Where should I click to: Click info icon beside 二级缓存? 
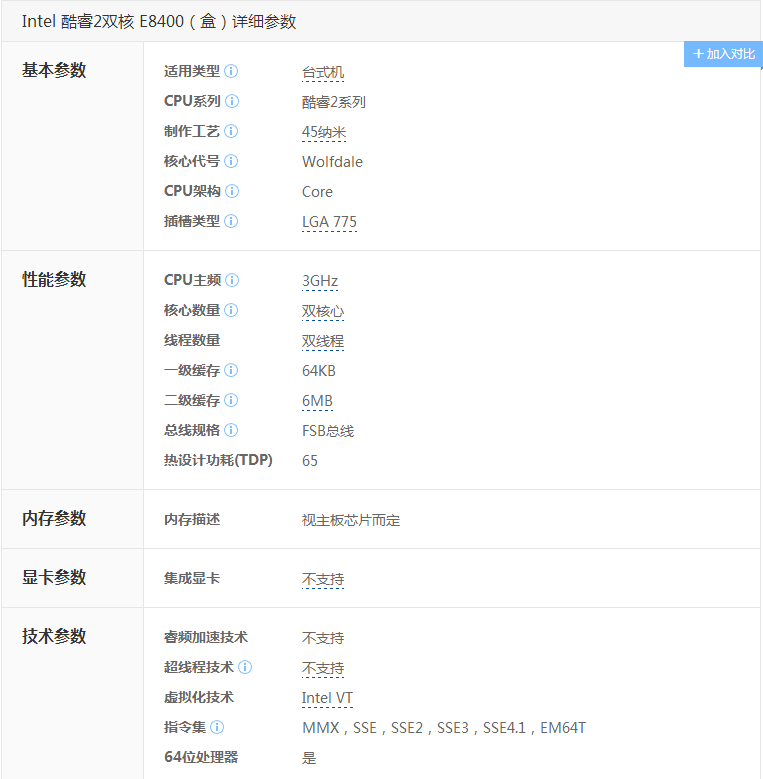point(231,400)
